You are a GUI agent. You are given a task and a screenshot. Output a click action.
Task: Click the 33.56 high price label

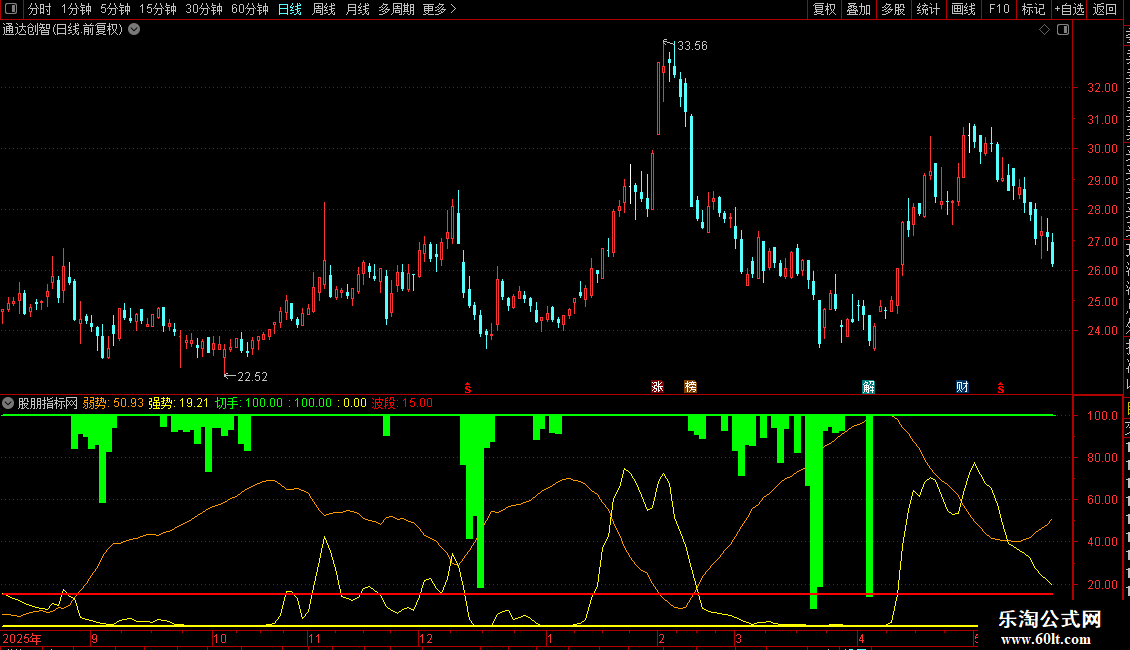tap(692, 45)
